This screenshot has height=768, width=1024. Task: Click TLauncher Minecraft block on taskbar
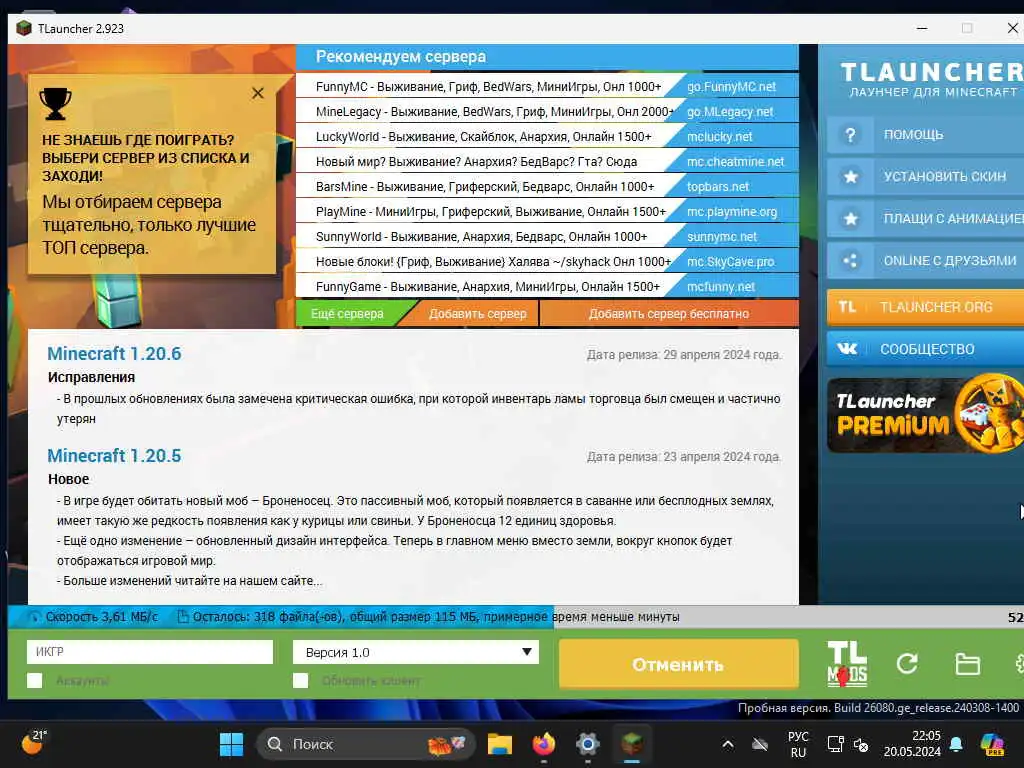pyautogui.click(x=632, y=744)
